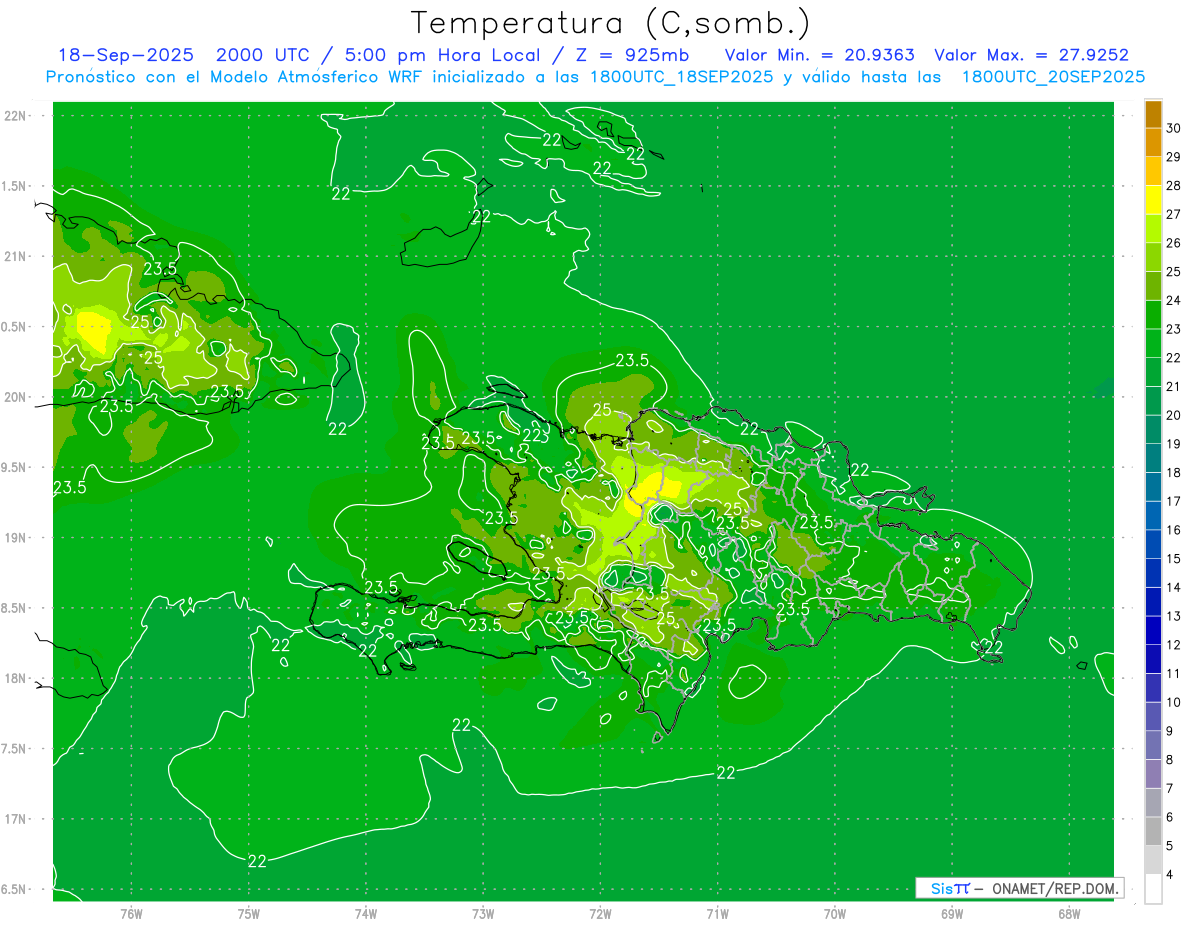Click legend value "20"
Viewport: 1200px width, 927px height.
pyautogui.click(x=1174, y=415)
